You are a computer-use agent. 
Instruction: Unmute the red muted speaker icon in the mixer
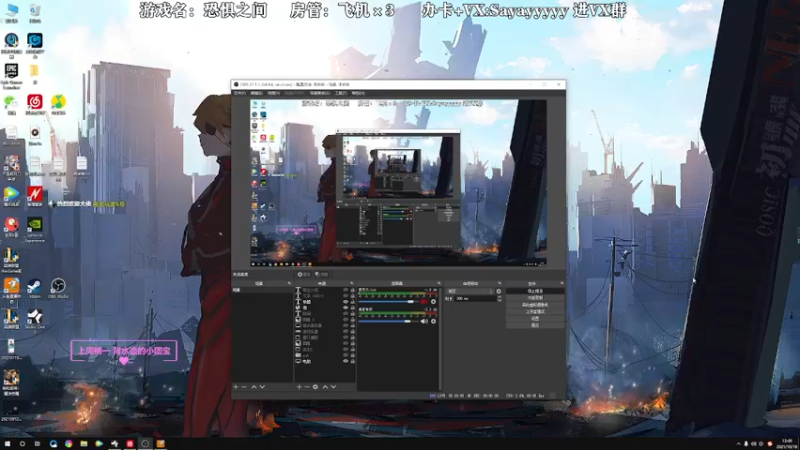(424, 302)
